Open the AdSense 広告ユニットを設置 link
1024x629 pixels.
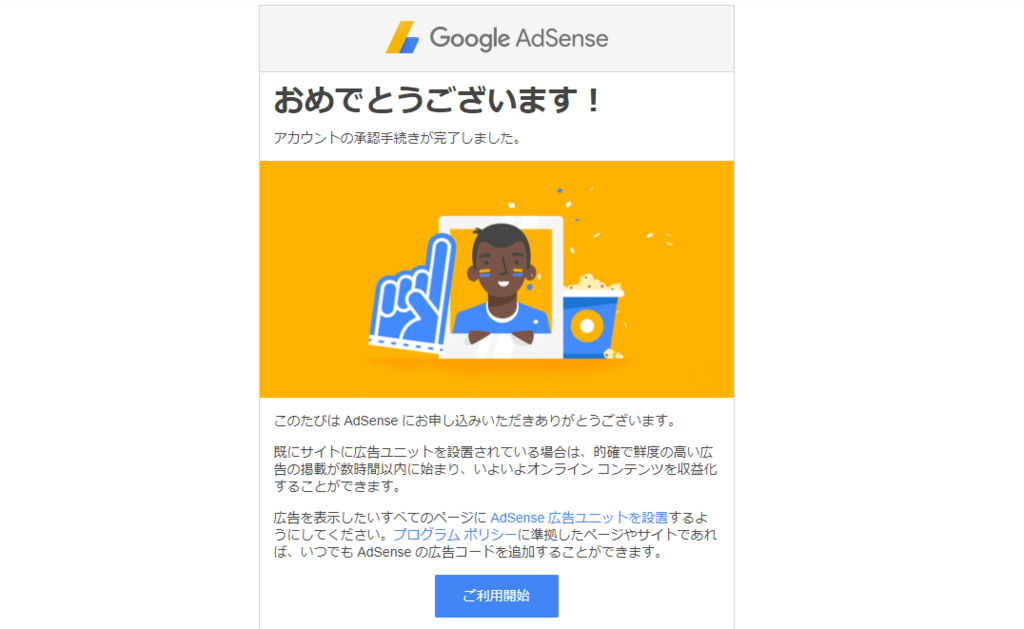coord(579,517)
